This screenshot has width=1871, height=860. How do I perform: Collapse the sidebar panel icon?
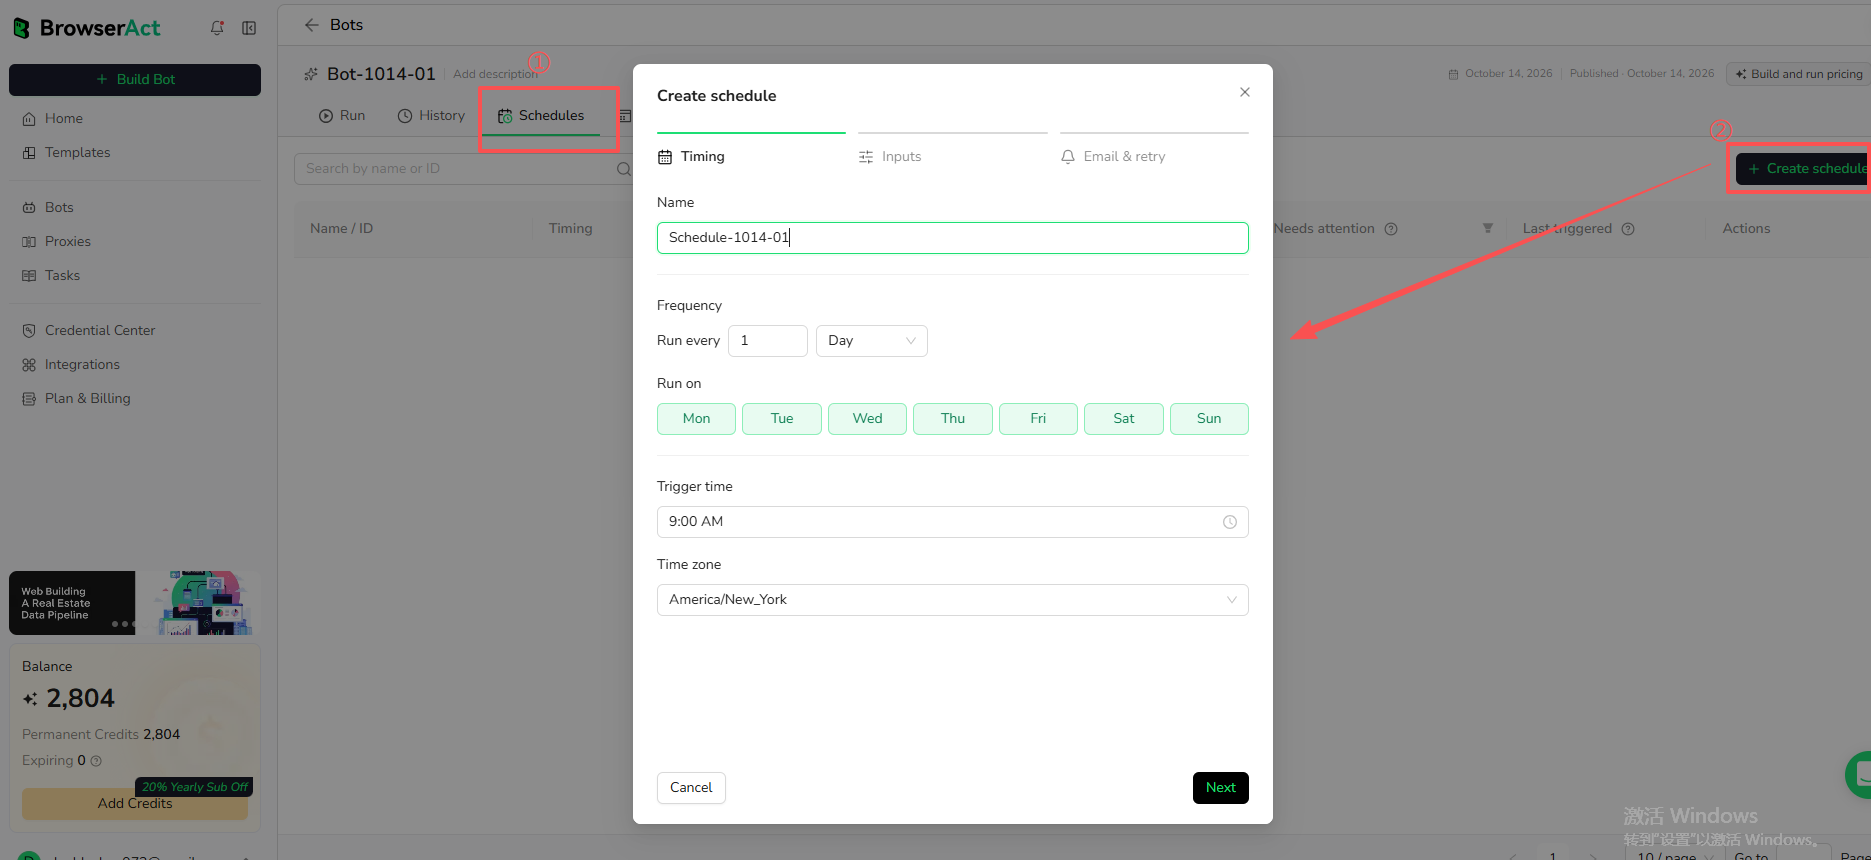(x=249, y=28)
